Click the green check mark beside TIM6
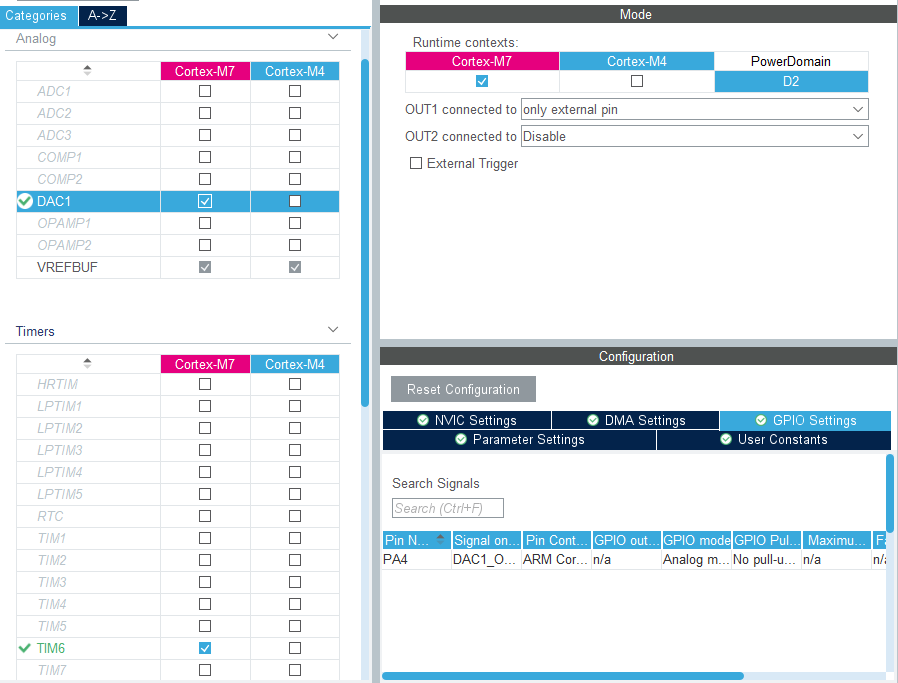Viewport: 898px width, 683px height. click(25, 648)
